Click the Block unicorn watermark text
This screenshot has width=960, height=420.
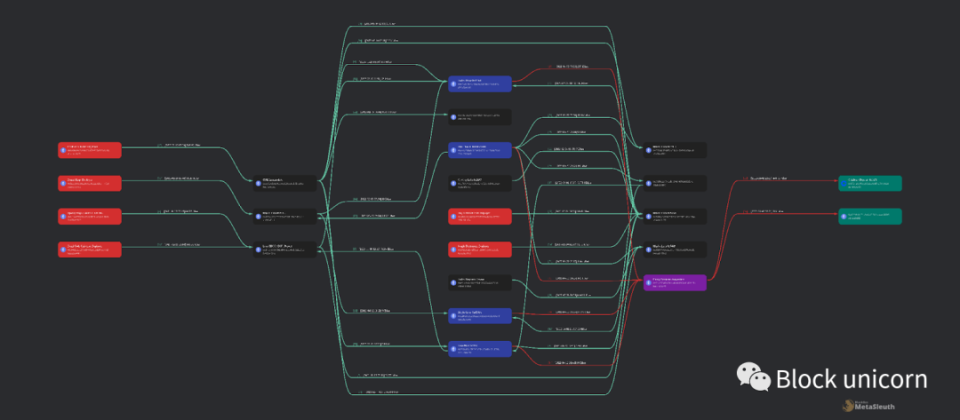[852, 378]
